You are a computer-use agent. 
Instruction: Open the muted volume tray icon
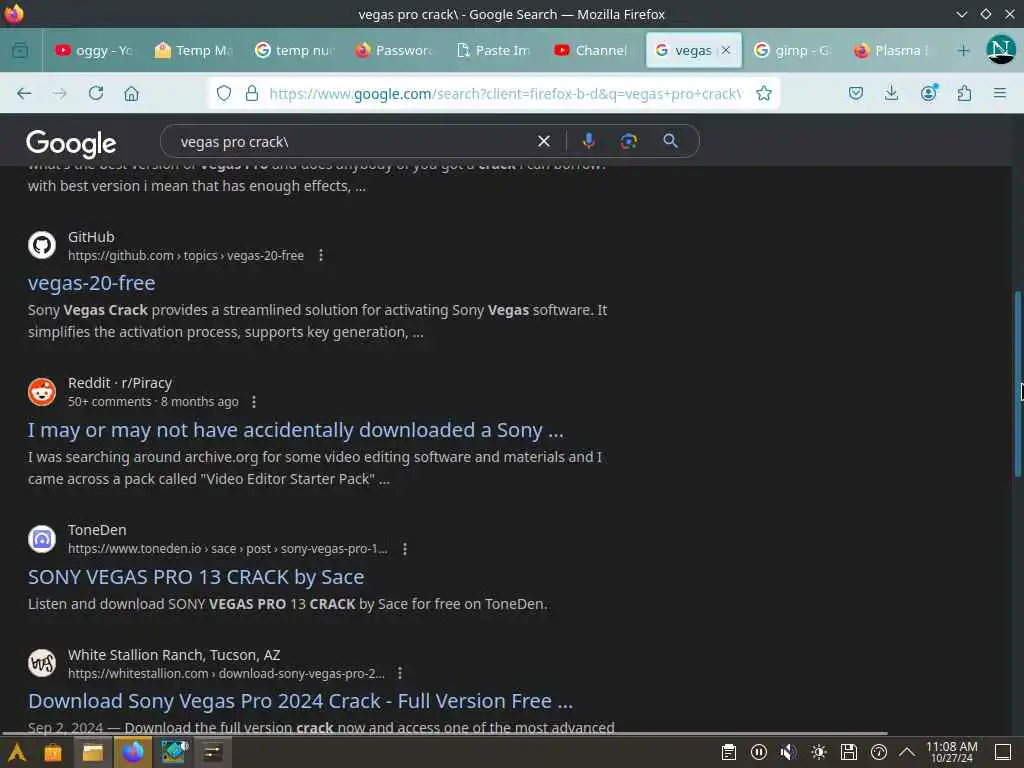788,752
